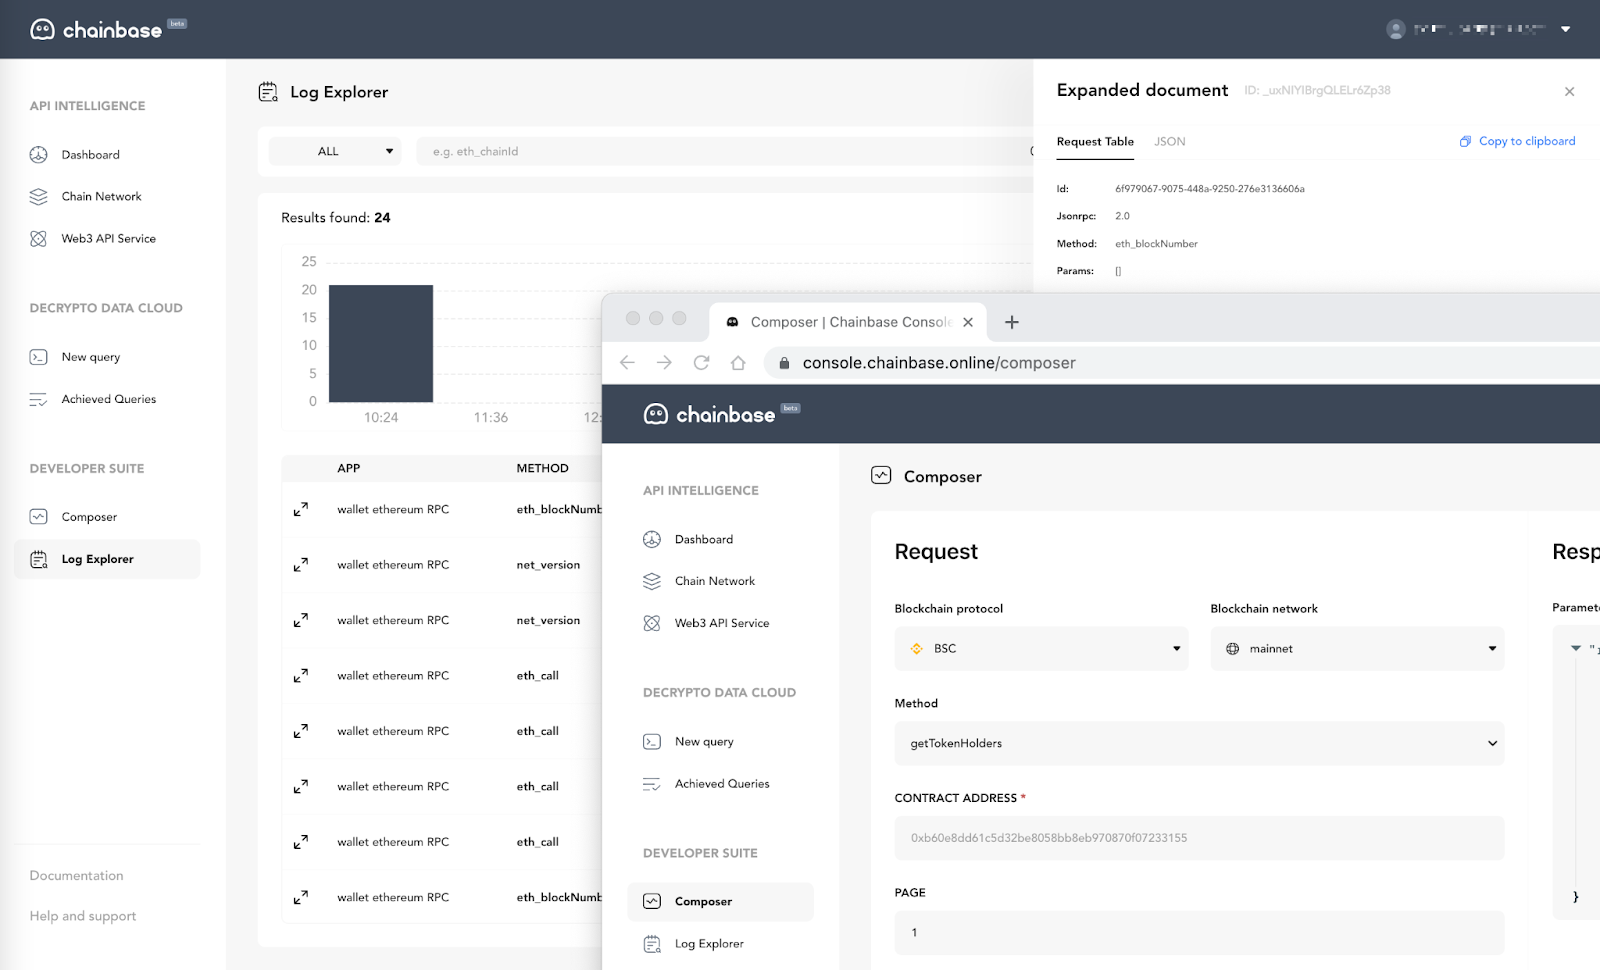1600x970 pixels.
Task: Expand the third eth_call log row
Action: [300, 787]
